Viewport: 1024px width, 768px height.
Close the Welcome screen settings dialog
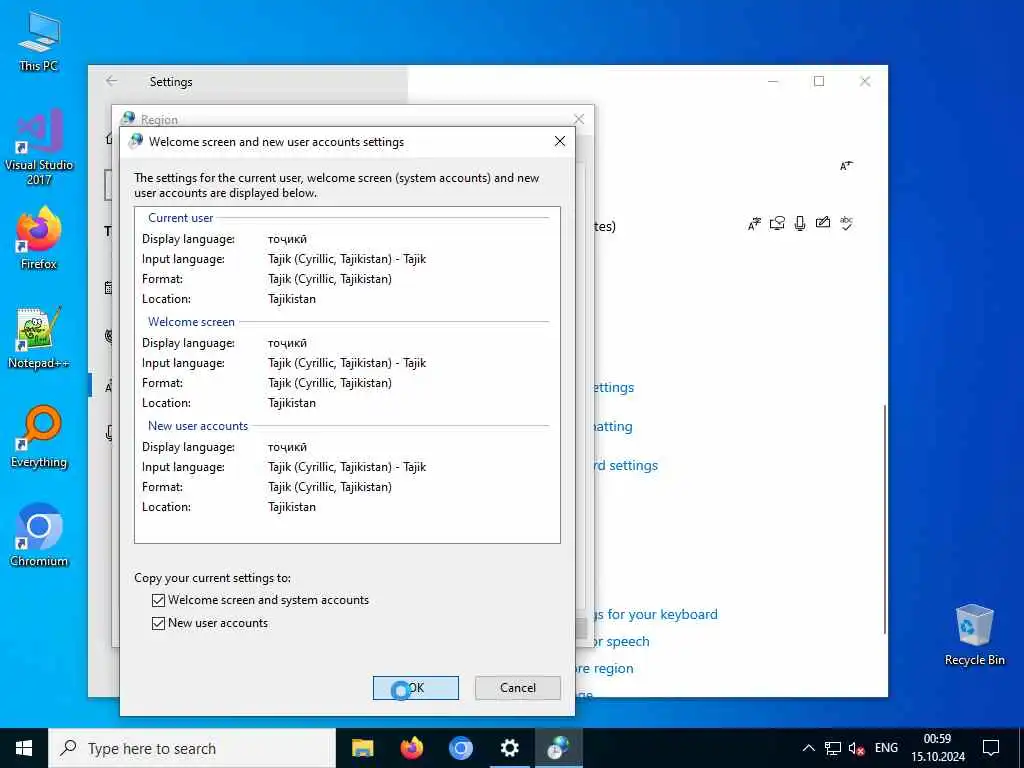(560, 141)
